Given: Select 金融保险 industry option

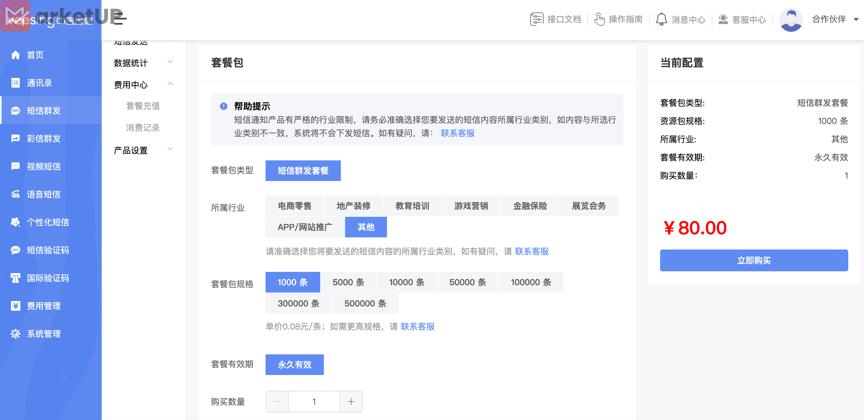Looking at the screenshot, I should click(530, 206).
